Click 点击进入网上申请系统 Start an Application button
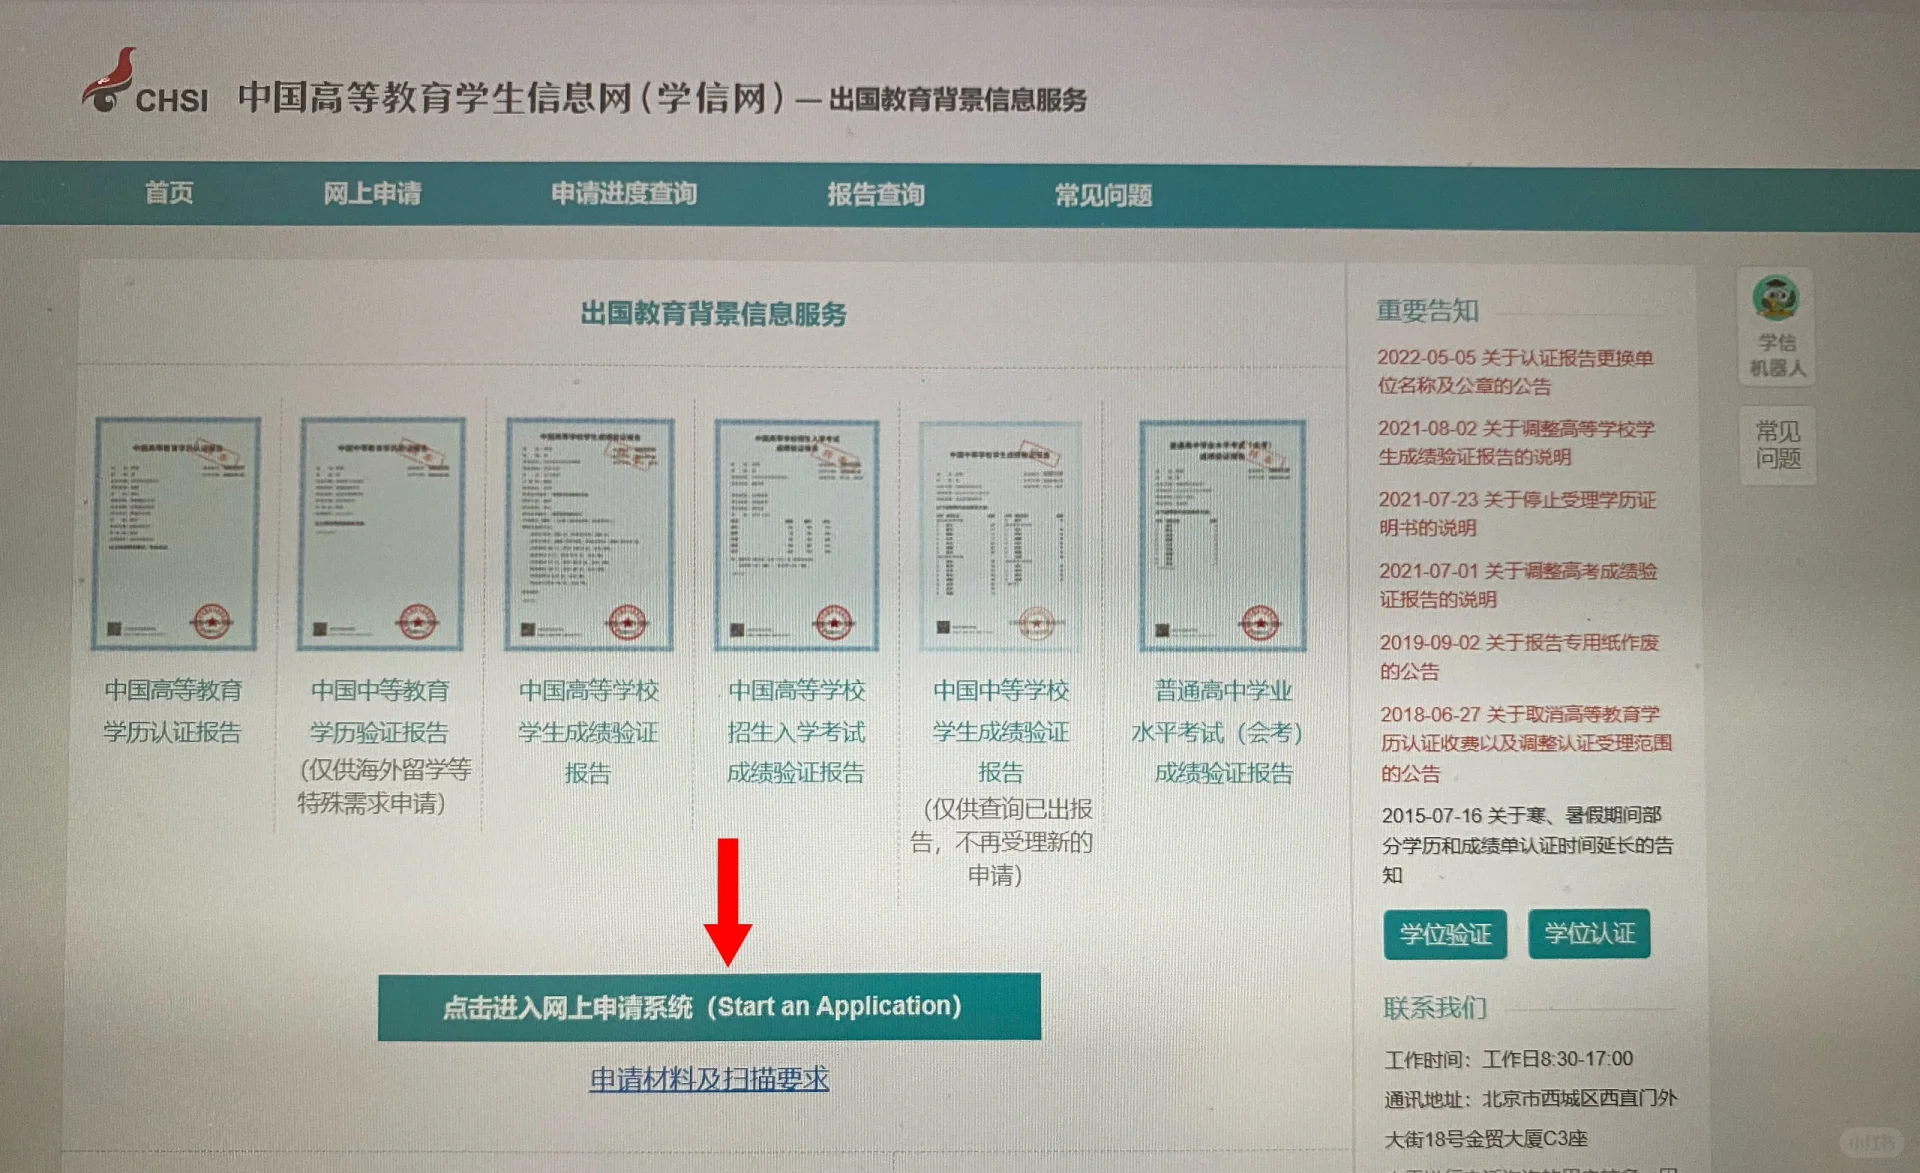The height and width of the screenshot is (1173, 1920). point(708,1006)
